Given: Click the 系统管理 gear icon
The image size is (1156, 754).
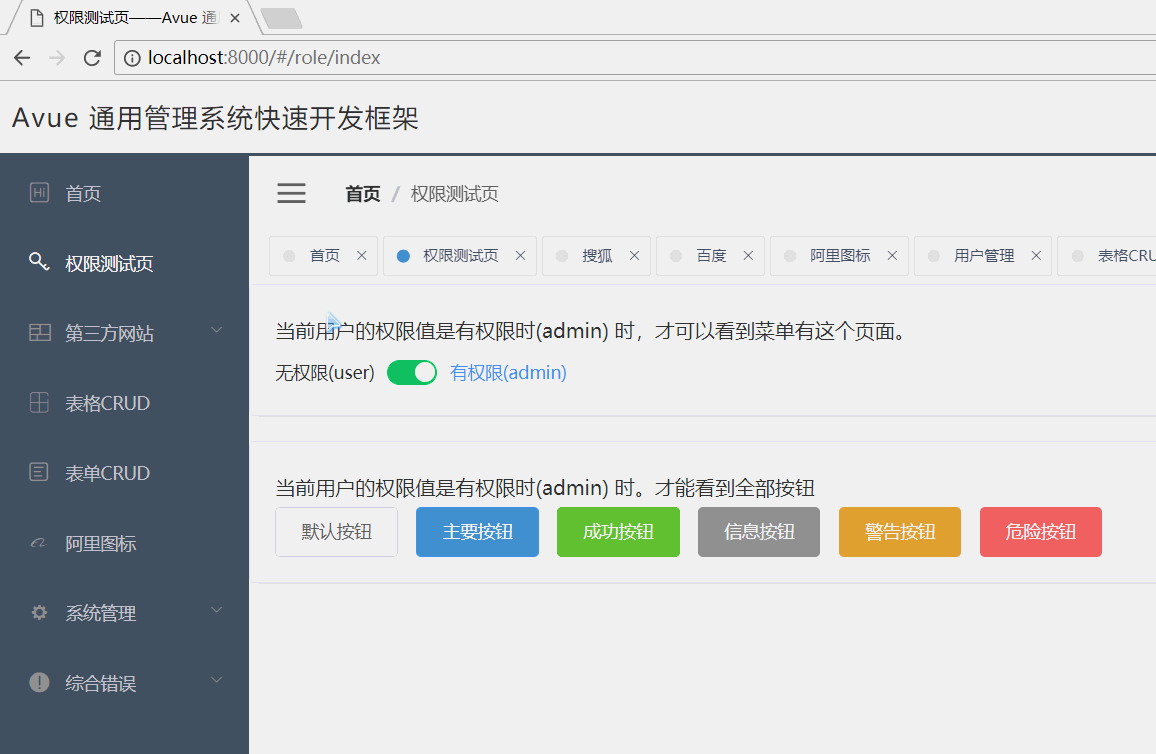Looking at the screenshot, I should tap(39, 612).
